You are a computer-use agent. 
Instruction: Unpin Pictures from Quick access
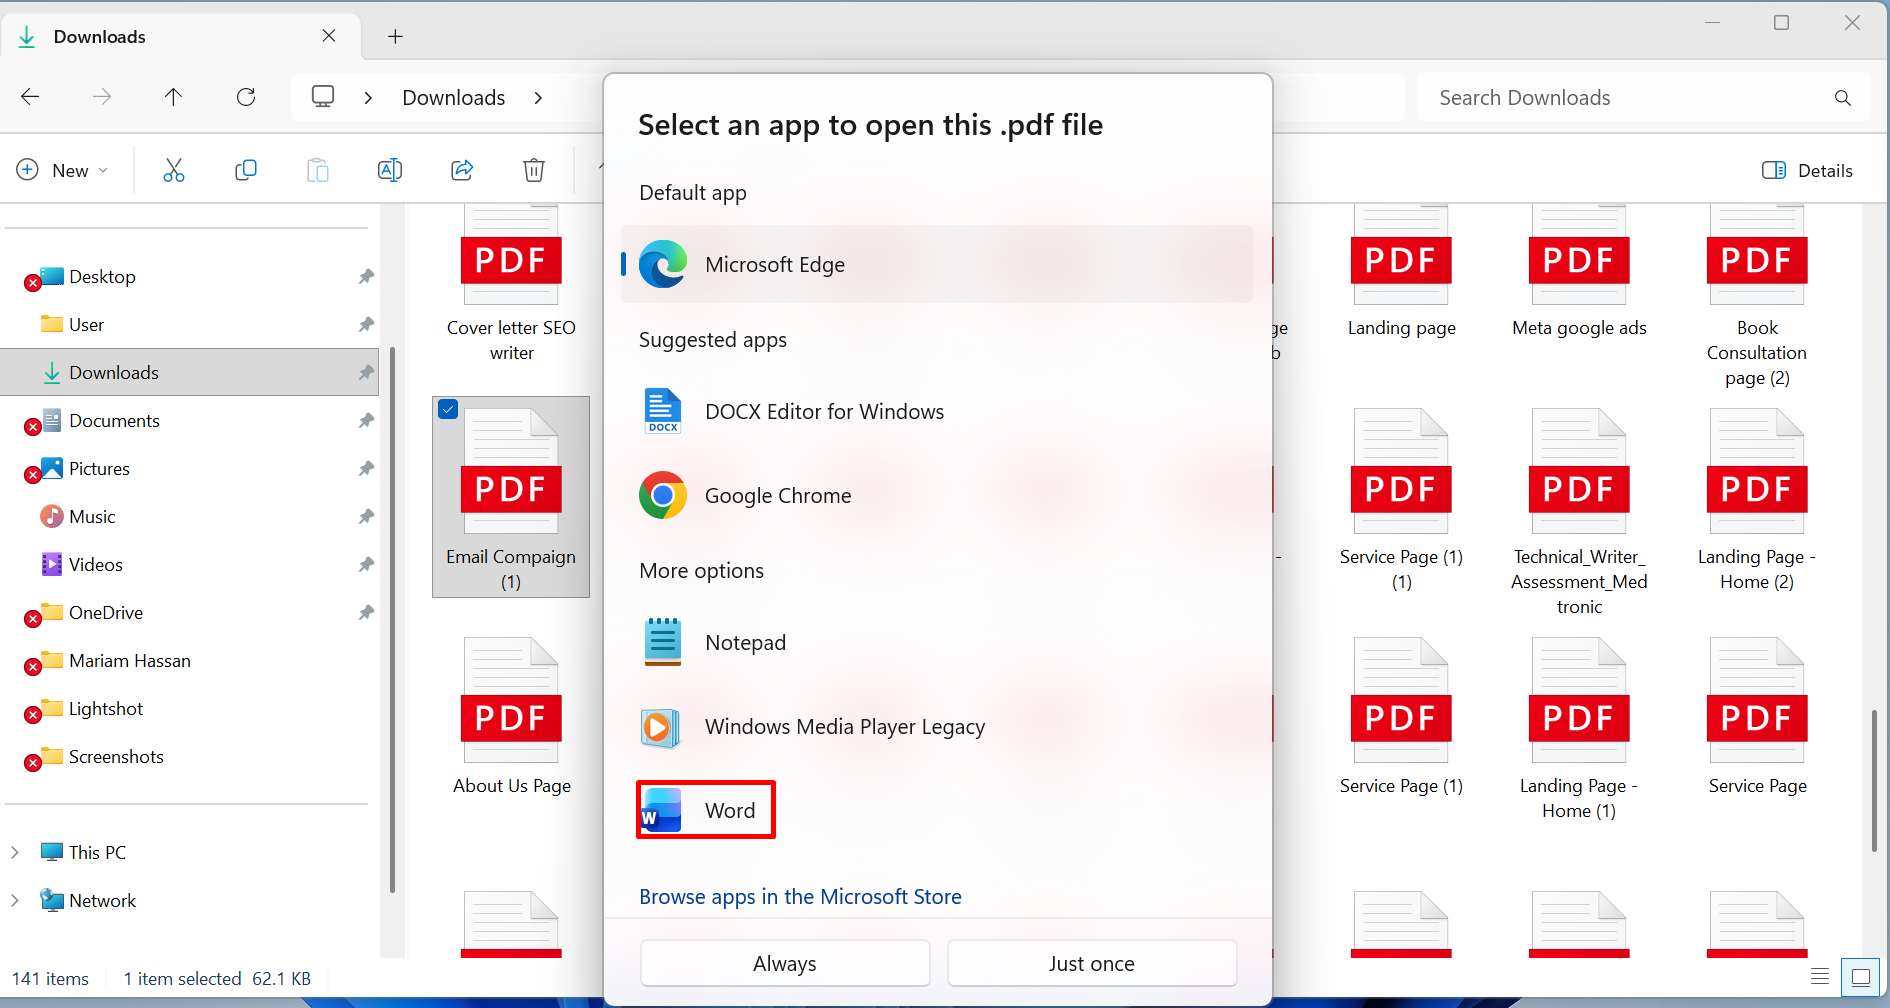point(366,468)
